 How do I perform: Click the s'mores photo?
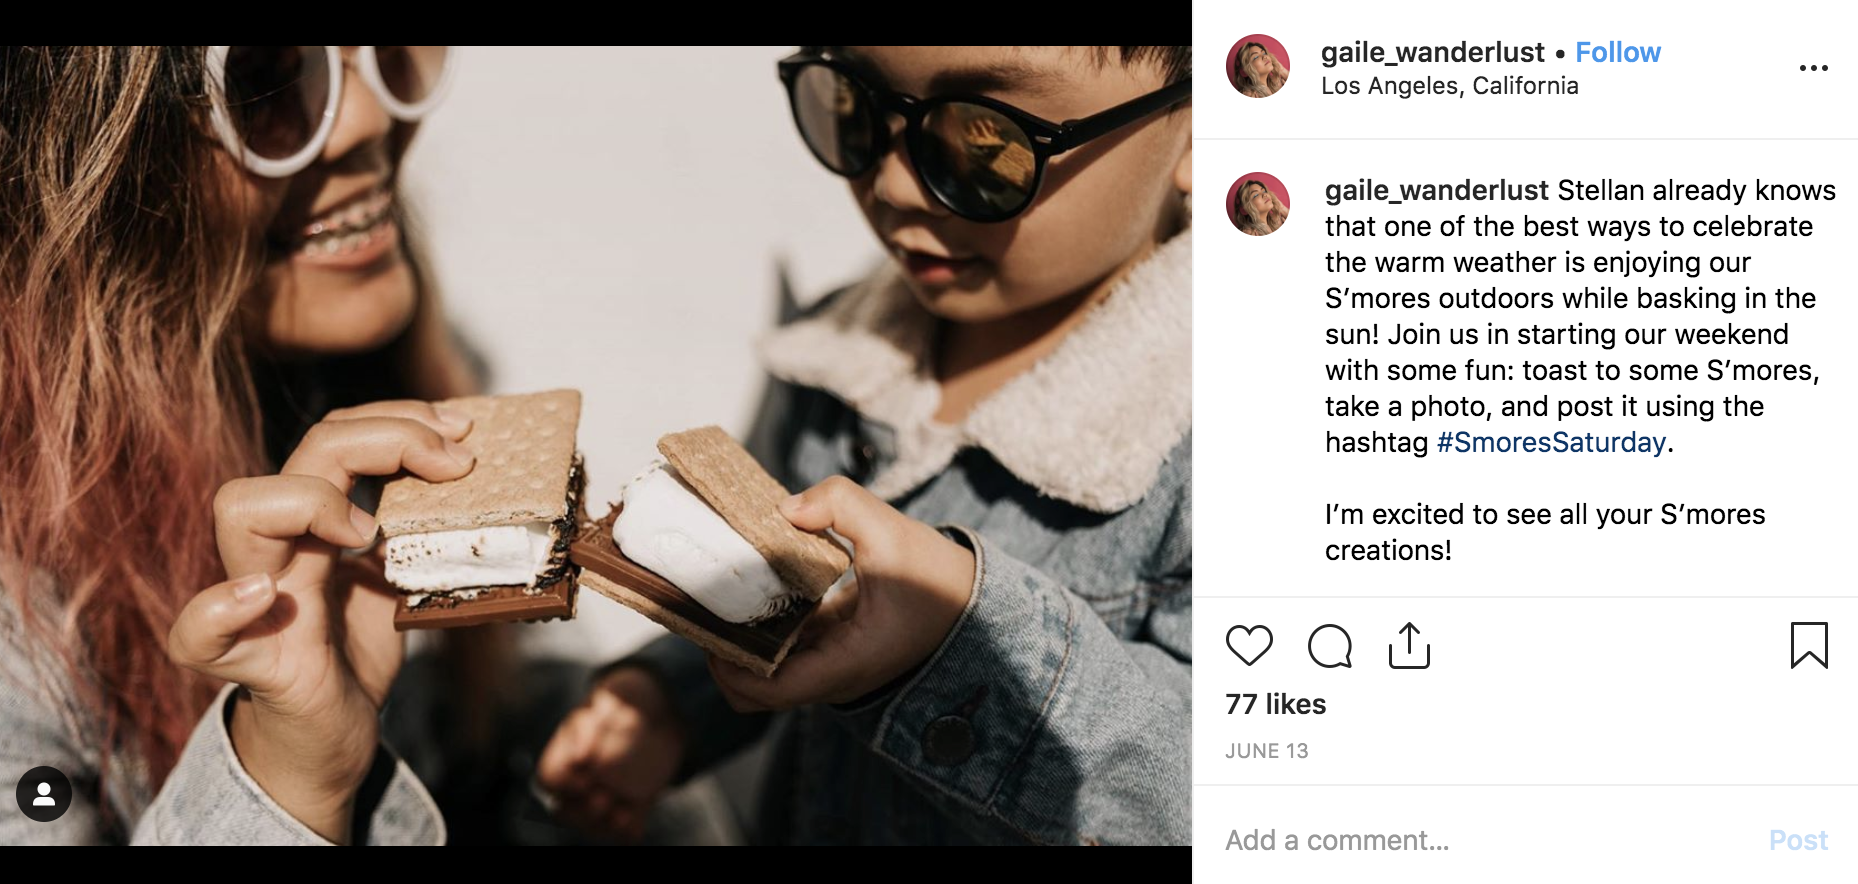(596, 446)
